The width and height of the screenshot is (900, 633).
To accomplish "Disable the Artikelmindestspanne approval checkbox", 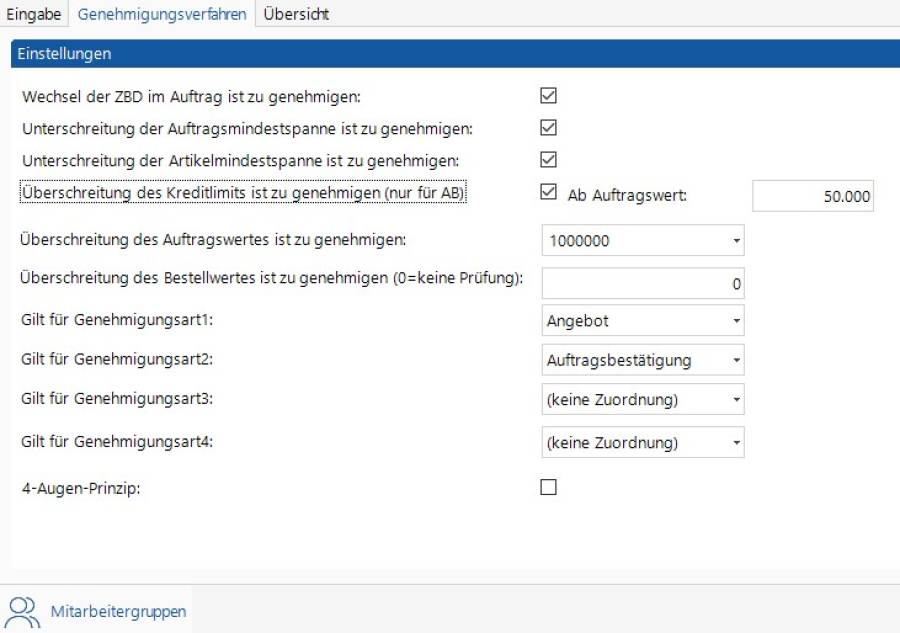I will pos(548,159).
